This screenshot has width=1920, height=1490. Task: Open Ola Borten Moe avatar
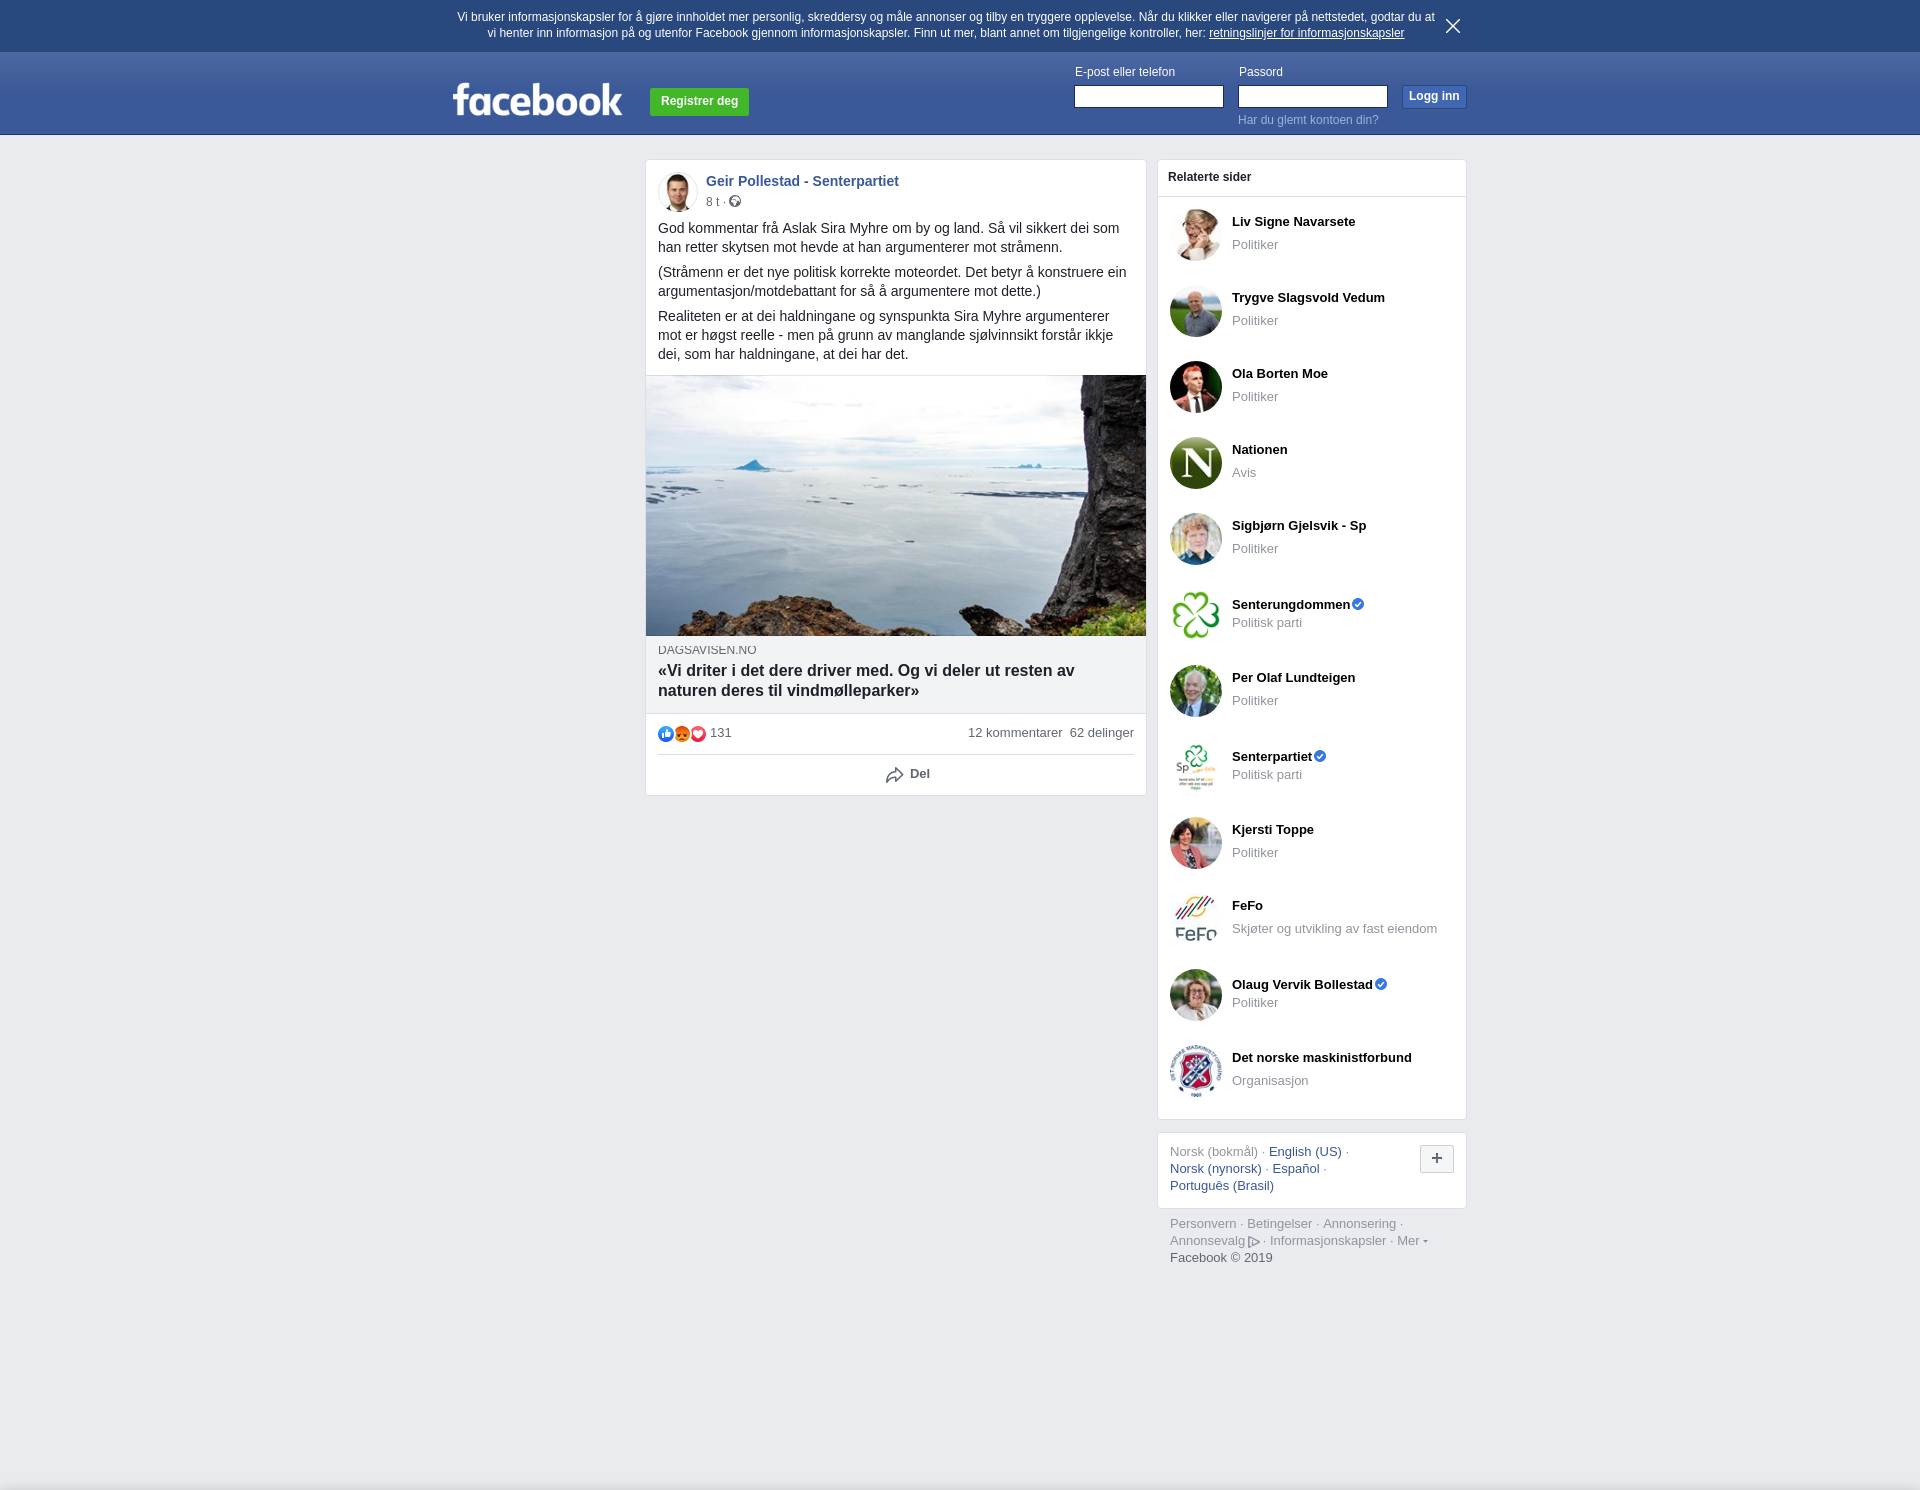(x=1196, y=387)
